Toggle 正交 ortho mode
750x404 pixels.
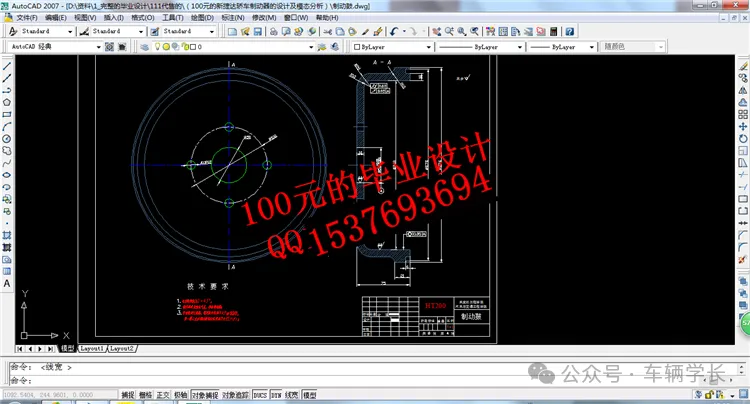[x=163, y=395]
